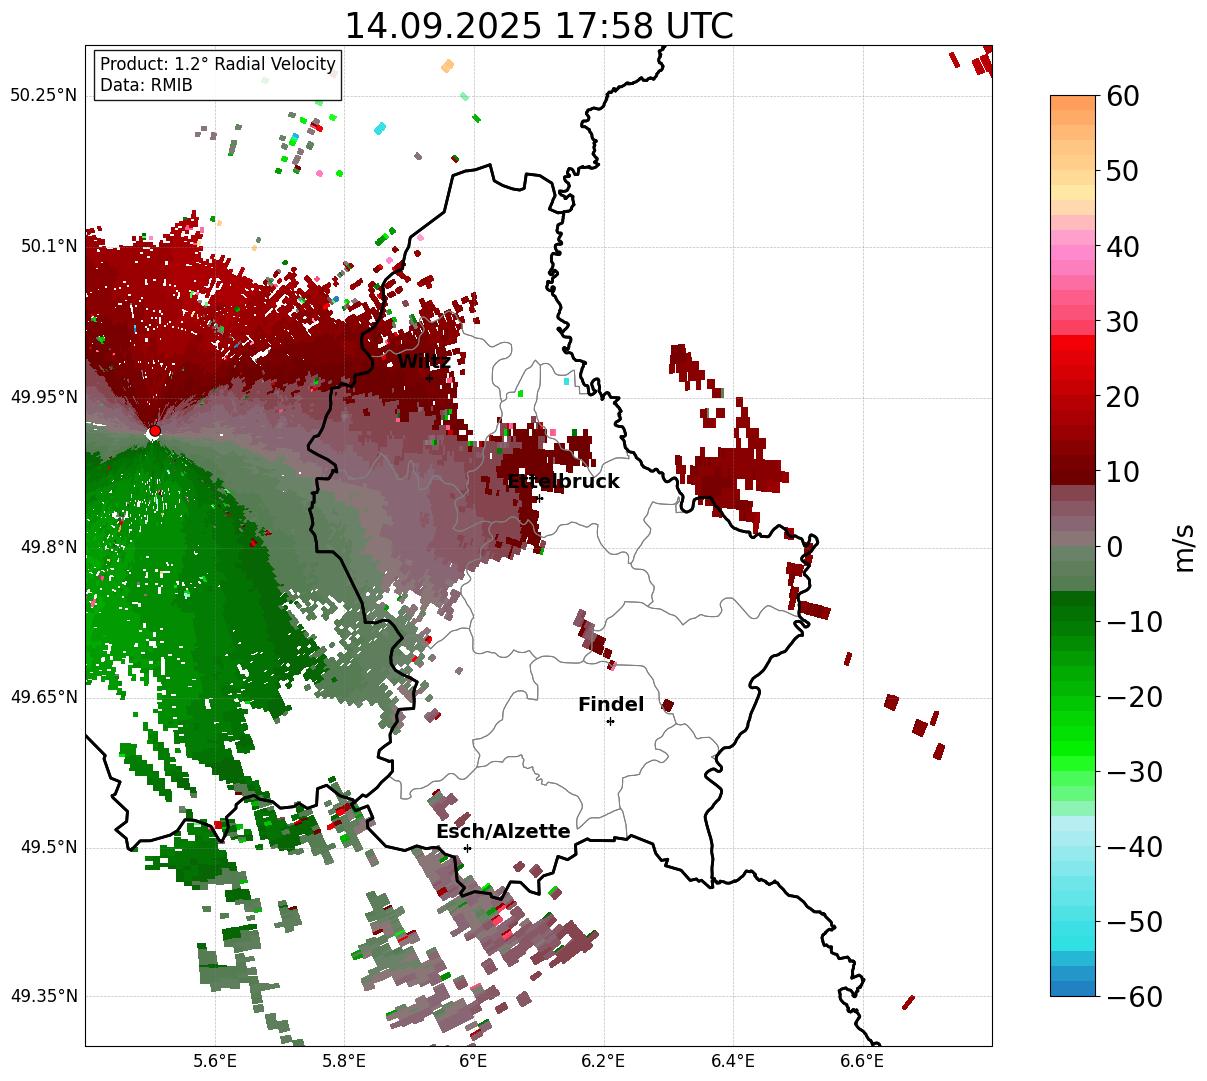Click the 49.5°N latitude label
The height and width of the screenshot is (1081, 1207).
(x=49, y=847)
